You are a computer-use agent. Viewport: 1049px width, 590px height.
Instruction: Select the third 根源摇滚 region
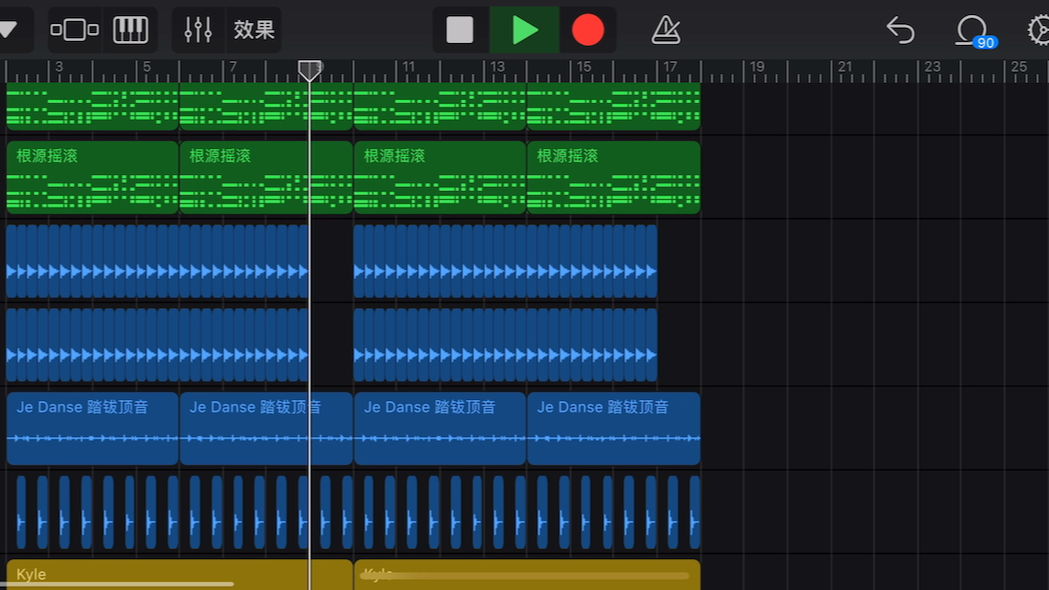(x=440, y=177)
